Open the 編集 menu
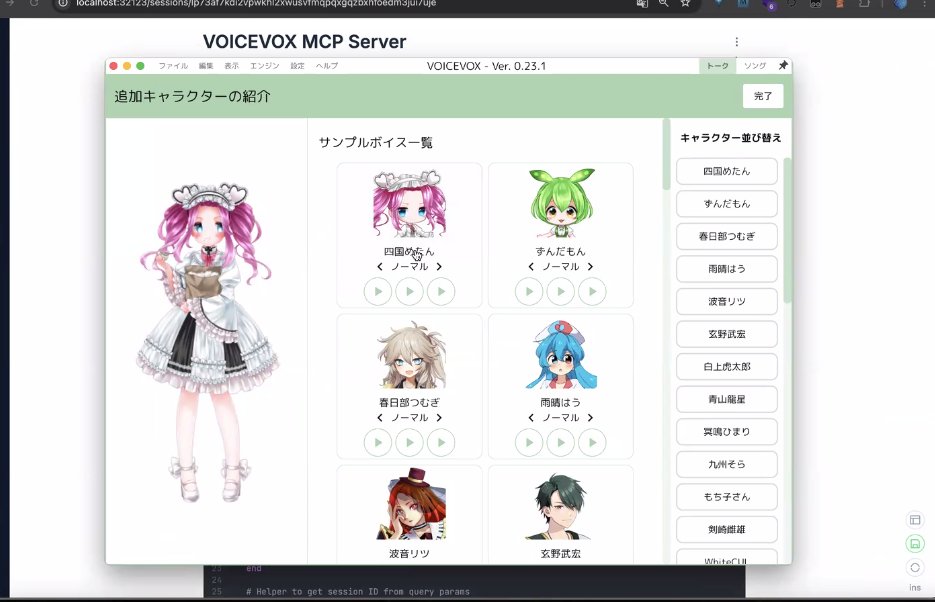This screenshot has width=935, height=602. click(x=206, y=66)
